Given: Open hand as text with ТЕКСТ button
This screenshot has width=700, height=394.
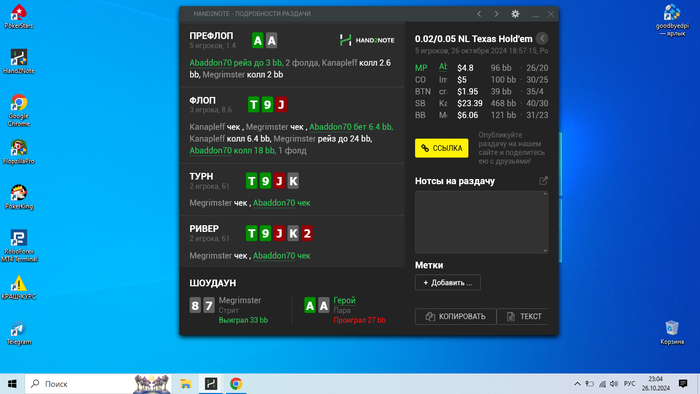Looking at the screenshot, I should [523, 316].
